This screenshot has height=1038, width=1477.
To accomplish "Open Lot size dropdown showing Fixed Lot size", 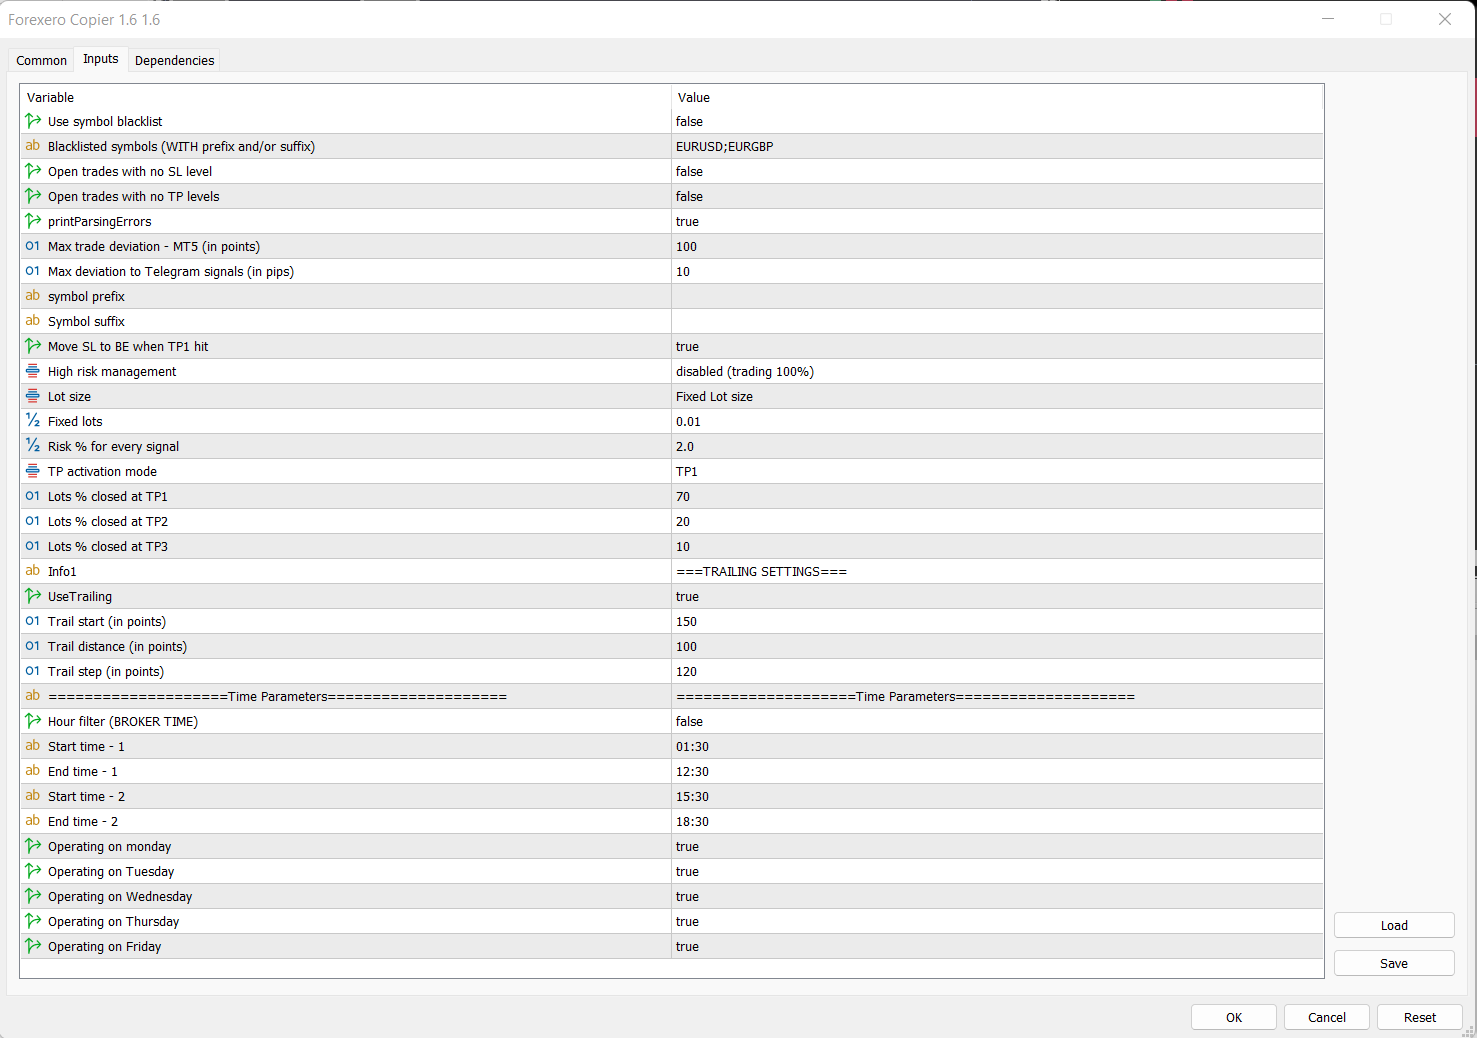I will coord(997,396).
